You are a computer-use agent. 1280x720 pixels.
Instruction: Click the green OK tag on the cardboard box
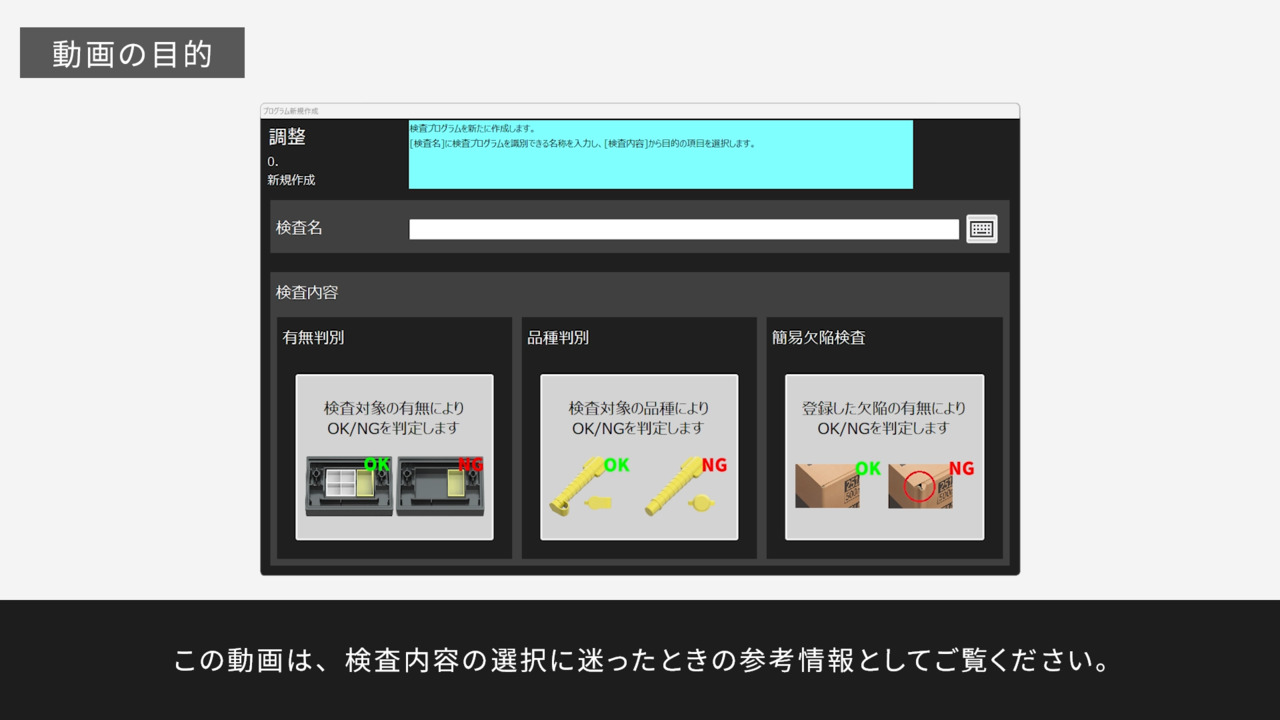point(868,469)
